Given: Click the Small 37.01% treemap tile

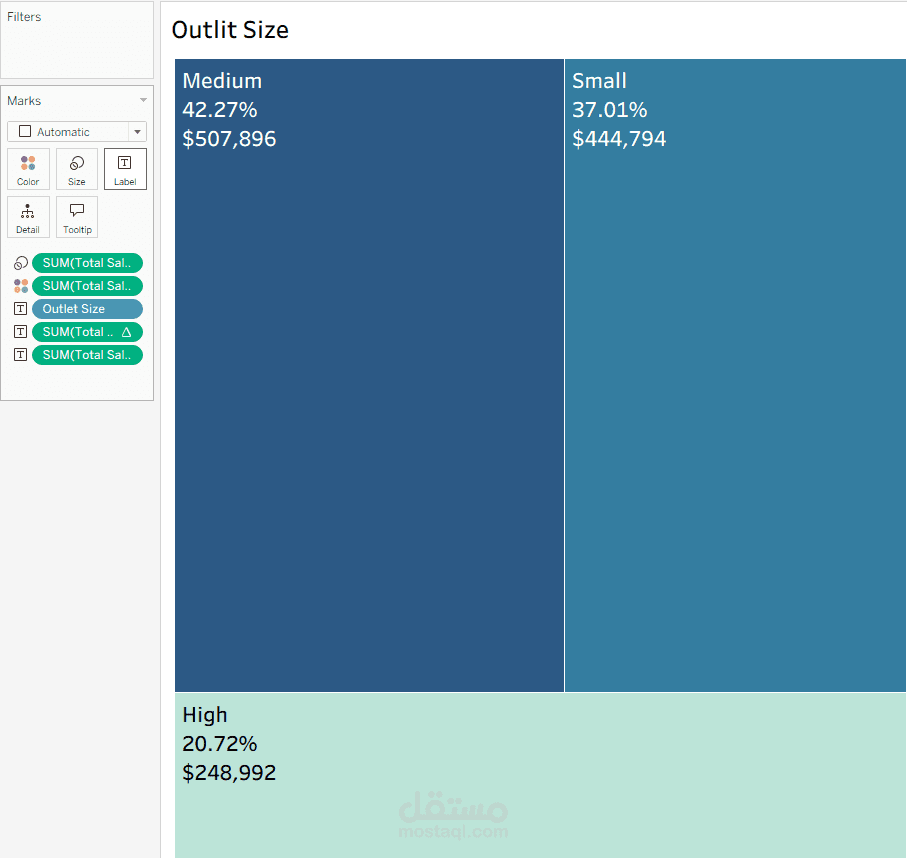Looking at the screenshot, I should coord(735,400).
